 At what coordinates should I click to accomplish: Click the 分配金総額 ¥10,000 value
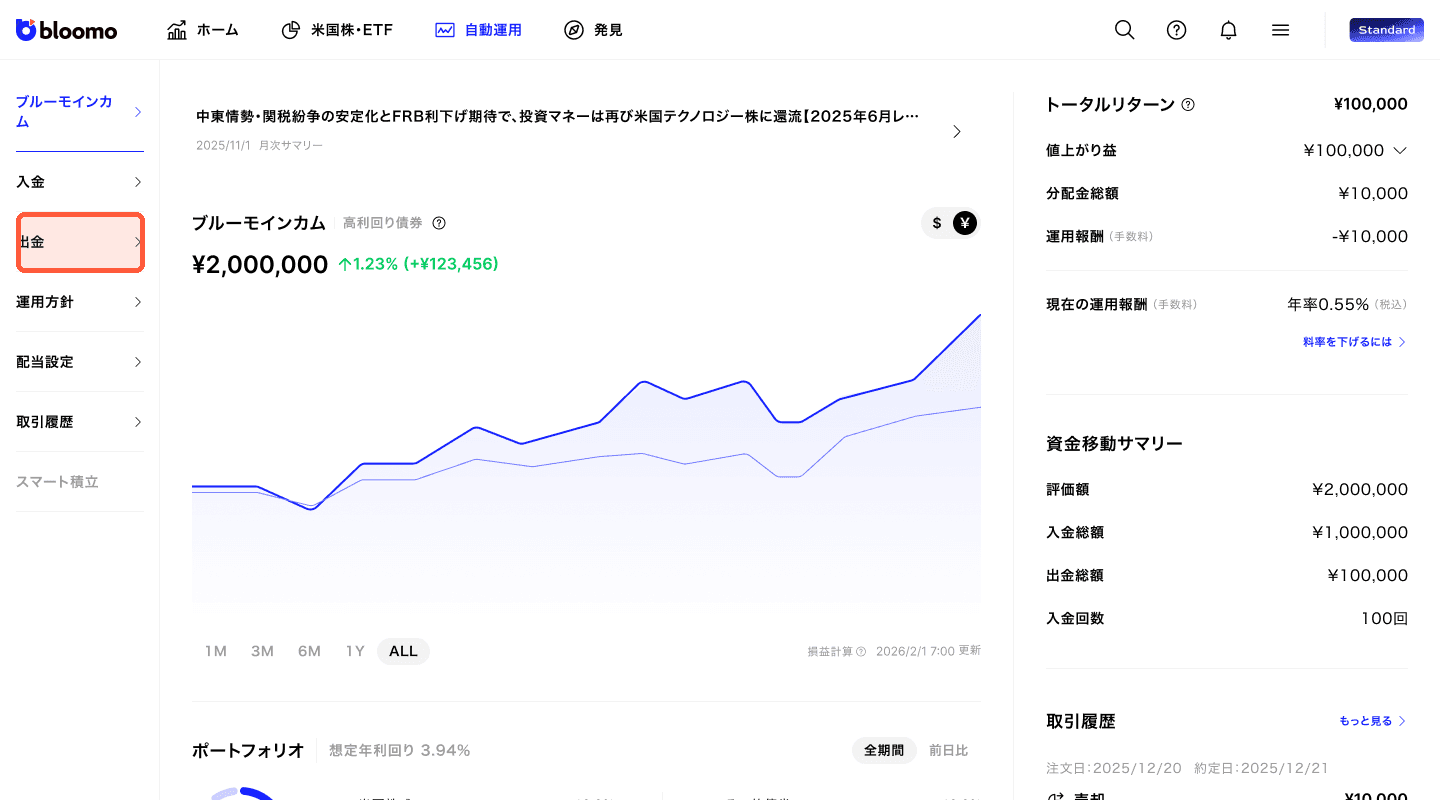pyautogui.click(x=1373, y=194)
